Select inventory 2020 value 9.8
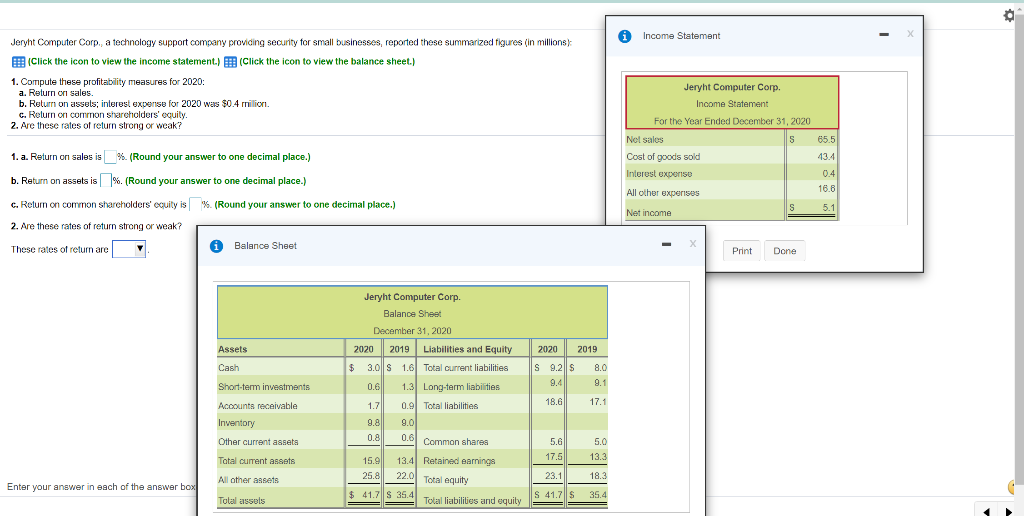The height and width of the screenshot is (516, 1024). pyautogui.click(x=374, y=423)
